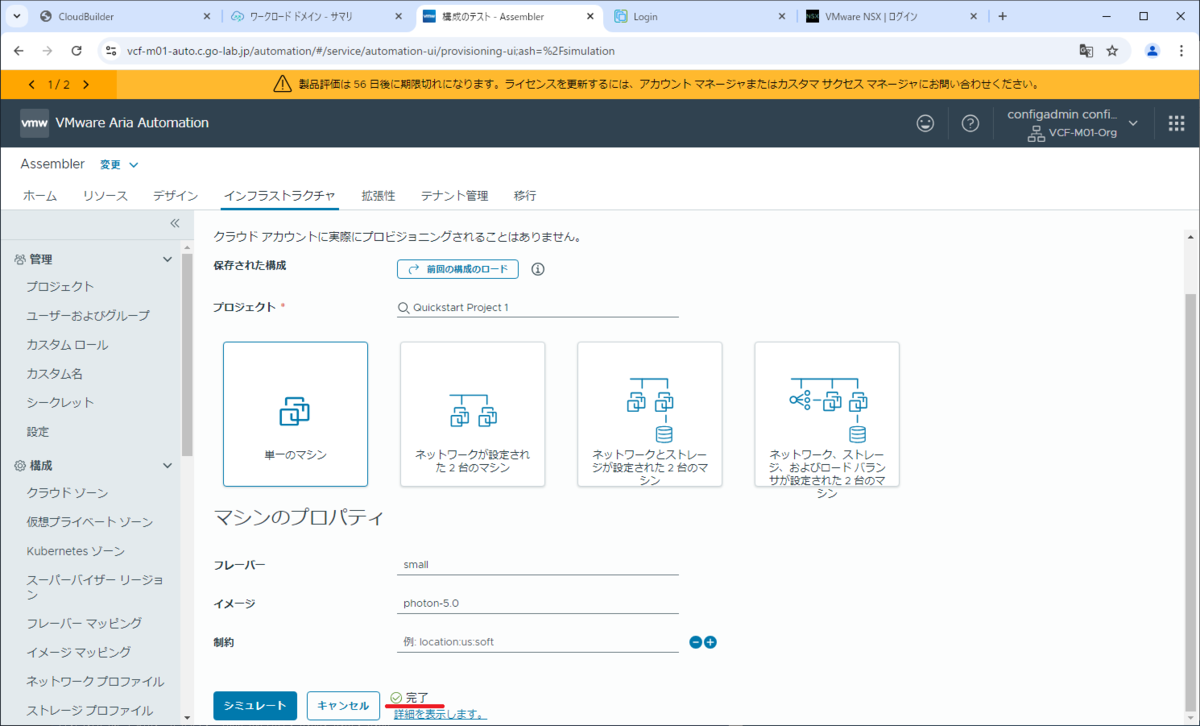The width and height of the screenshot is (1200, 726).
Task: Click browser forward arrow
Action: 47,50
